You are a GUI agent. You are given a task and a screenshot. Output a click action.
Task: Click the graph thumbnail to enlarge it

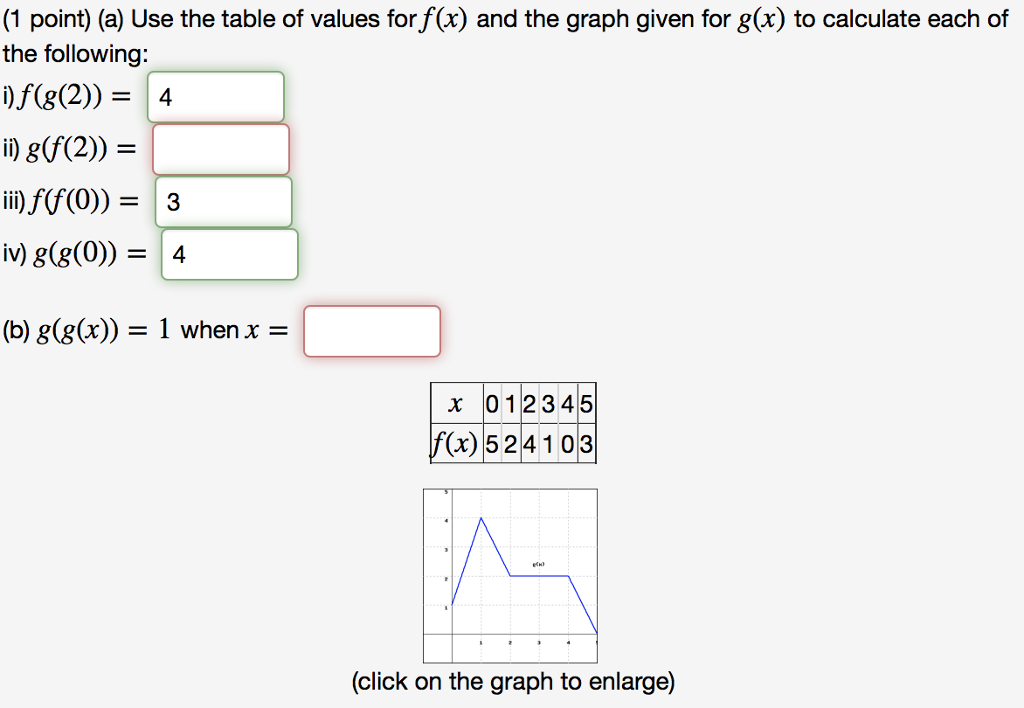click(512, 575)
